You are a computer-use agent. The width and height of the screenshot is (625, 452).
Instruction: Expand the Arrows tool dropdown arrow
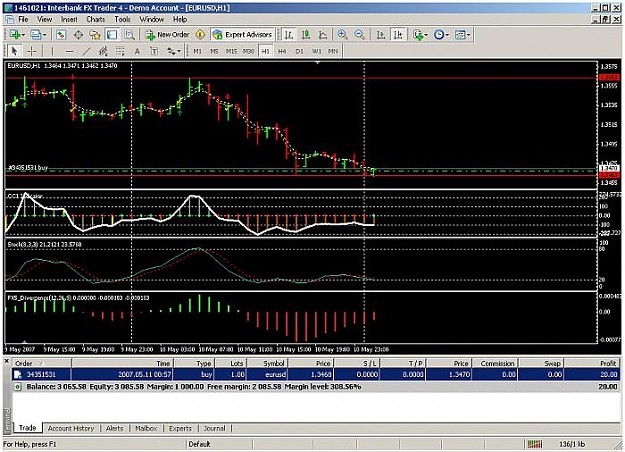coord(179,51)
